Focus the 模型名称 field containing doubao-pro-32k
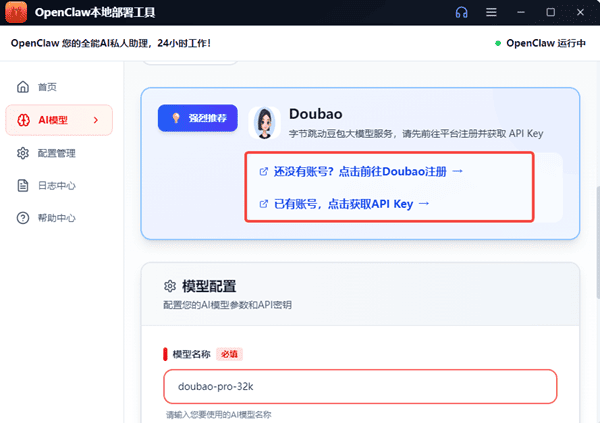Viewport: 600px width, 423px height. click(359, 386)
